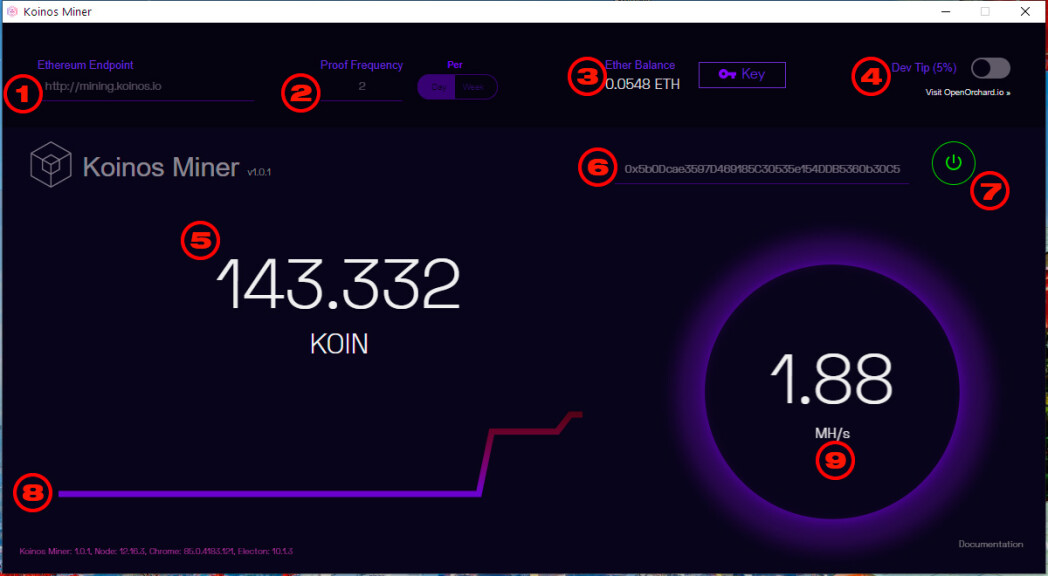Click the Ethereum address field
The image size is (1048, 576).
[x=762, y=169]
